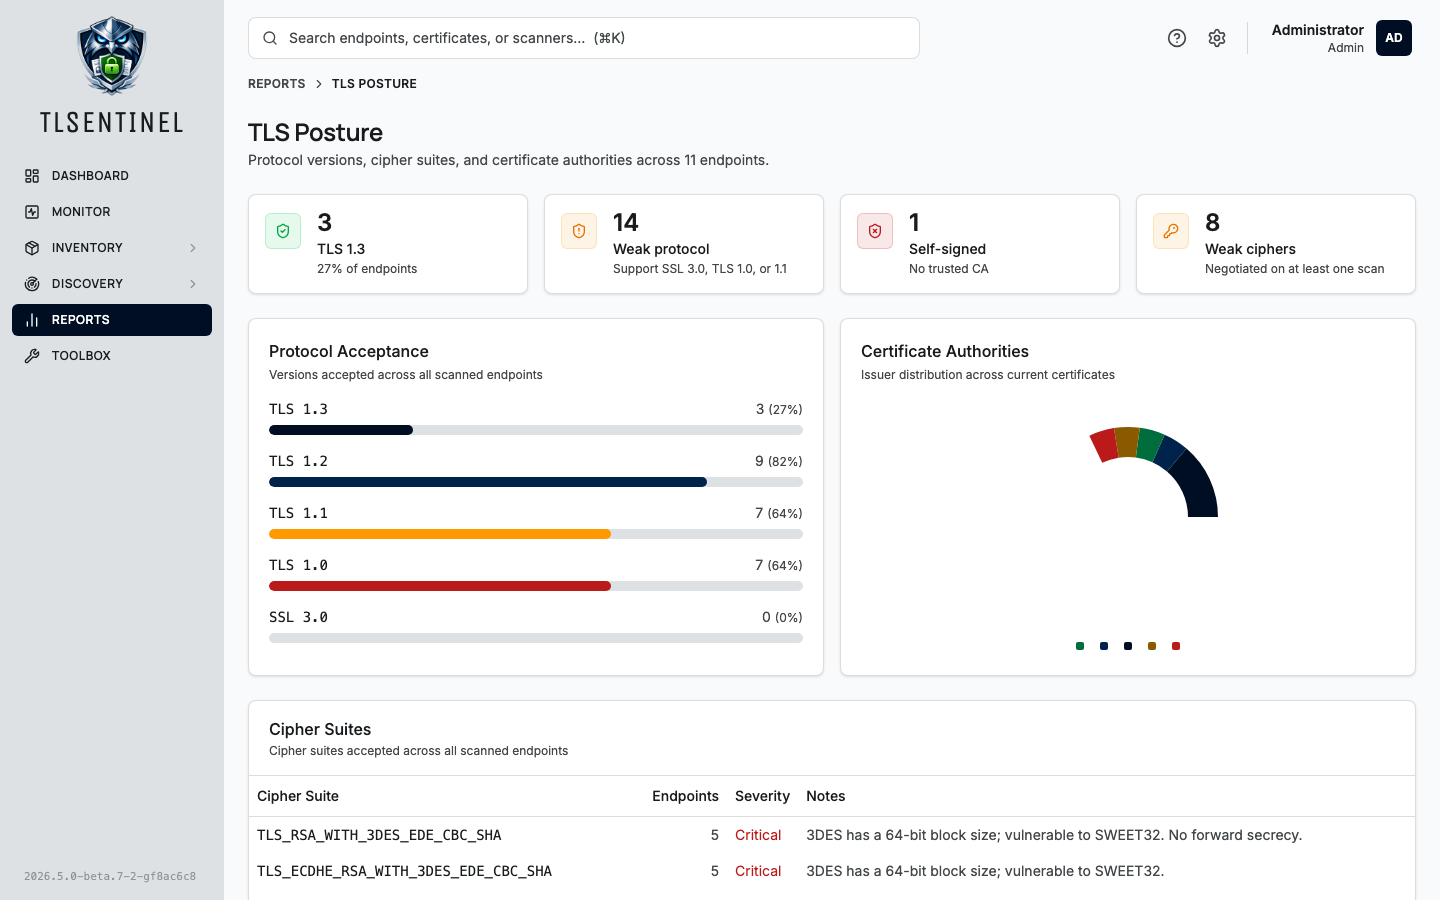Click the Monitor activity icon
Viewport: 1440px width, 900px height.
click(32, 212)
